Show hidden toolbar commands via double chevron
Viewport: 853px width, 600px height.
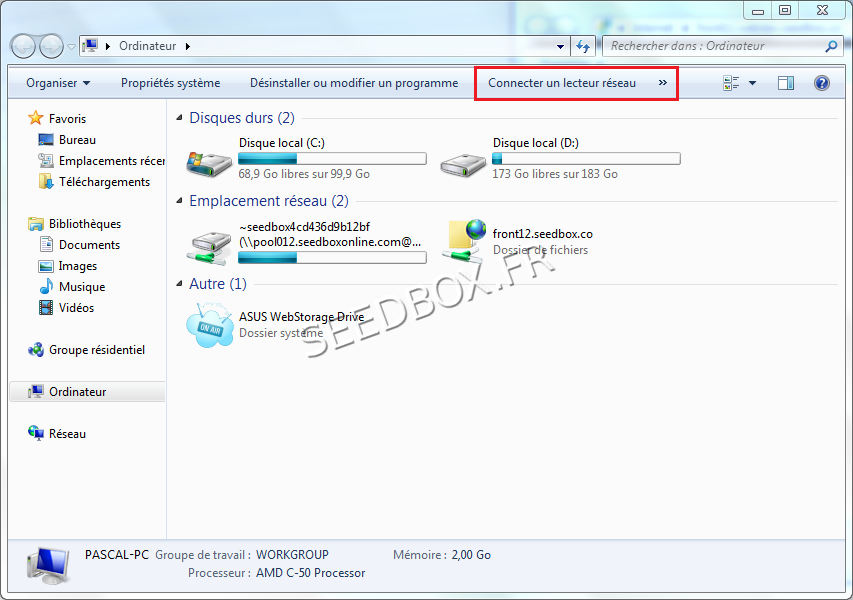click(662, 83)
